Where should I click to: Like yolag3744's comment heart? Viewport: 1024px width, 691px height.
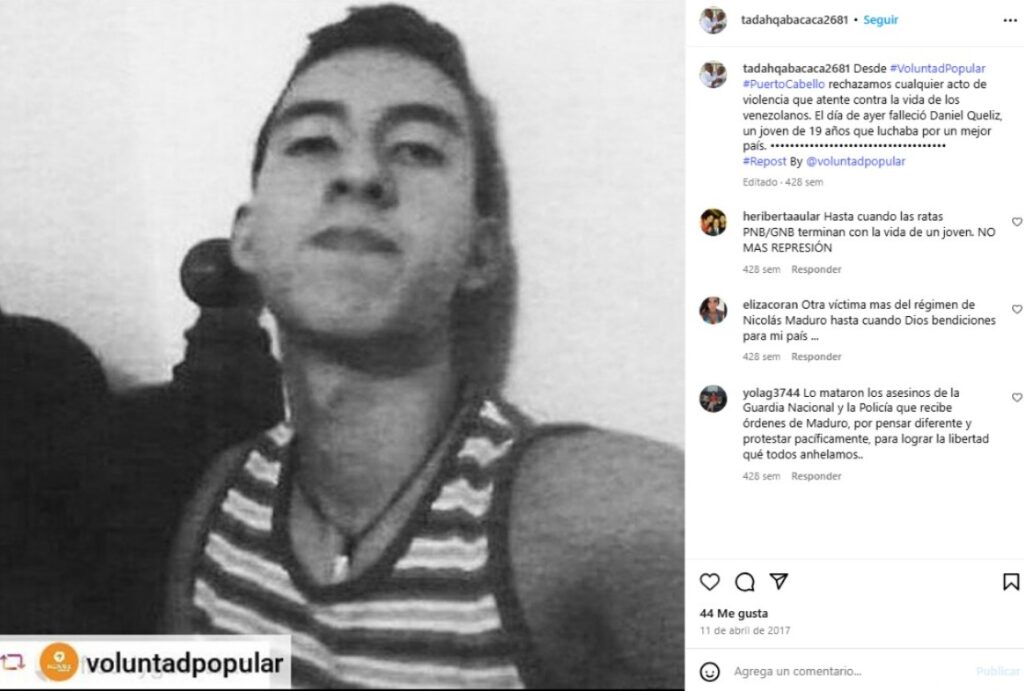1017,397
